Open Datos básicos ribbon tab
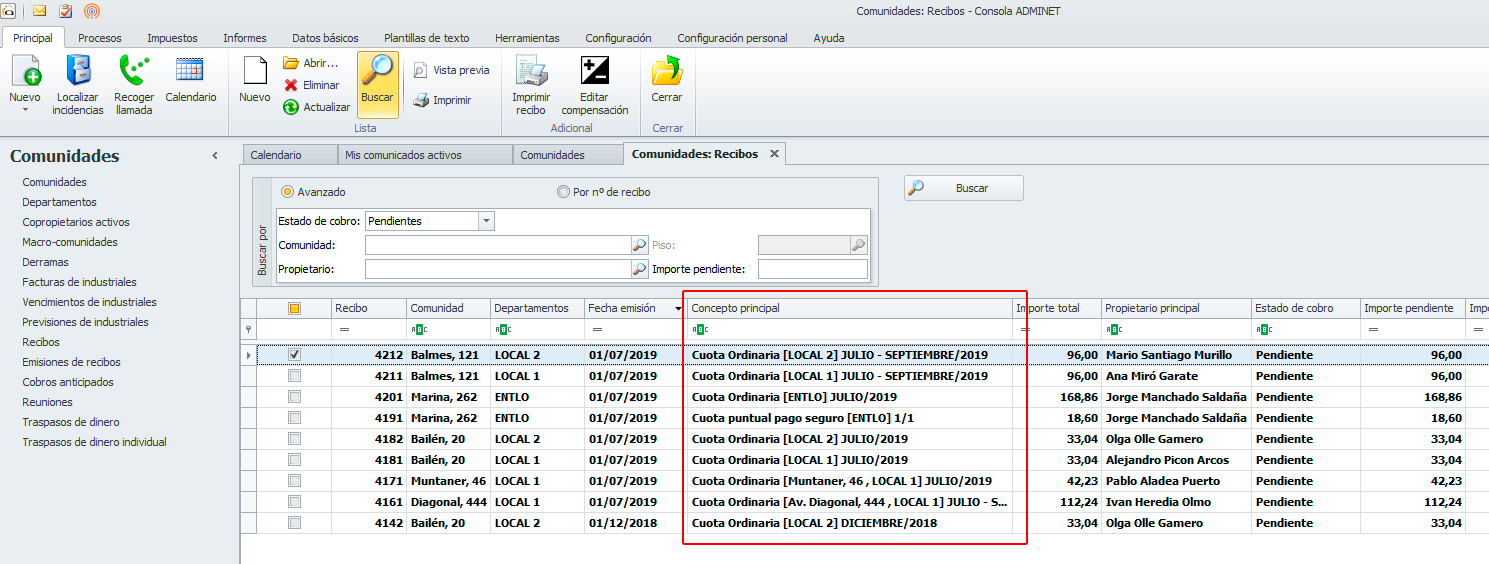 coord(325,38)
